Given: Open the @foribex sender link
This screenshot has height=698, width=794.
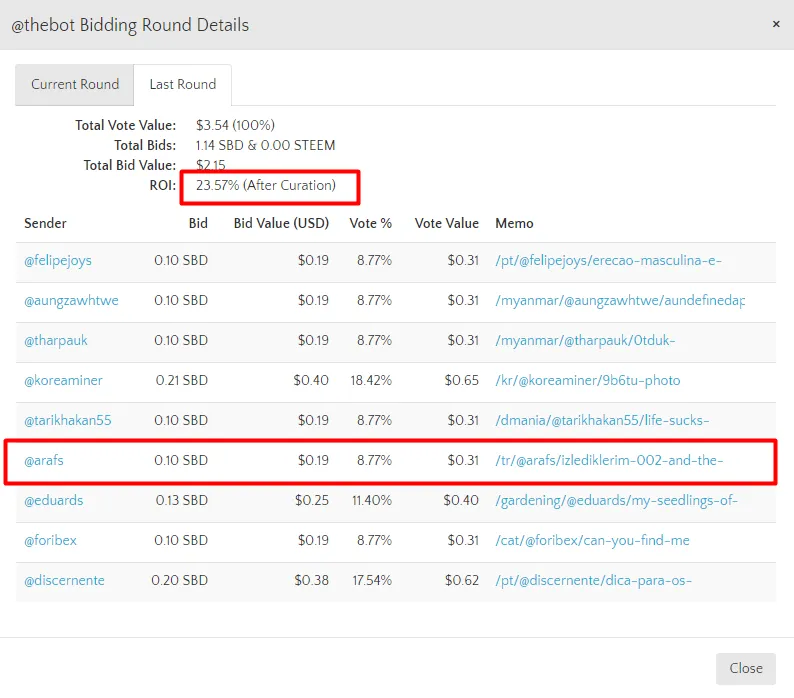Looking at the screenshot, I should (51, 540).
